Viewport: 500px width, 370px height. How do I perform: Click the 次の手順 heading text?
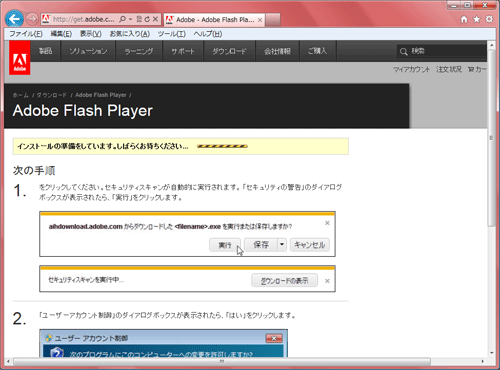pyautogui.click(x=34, y=170)
